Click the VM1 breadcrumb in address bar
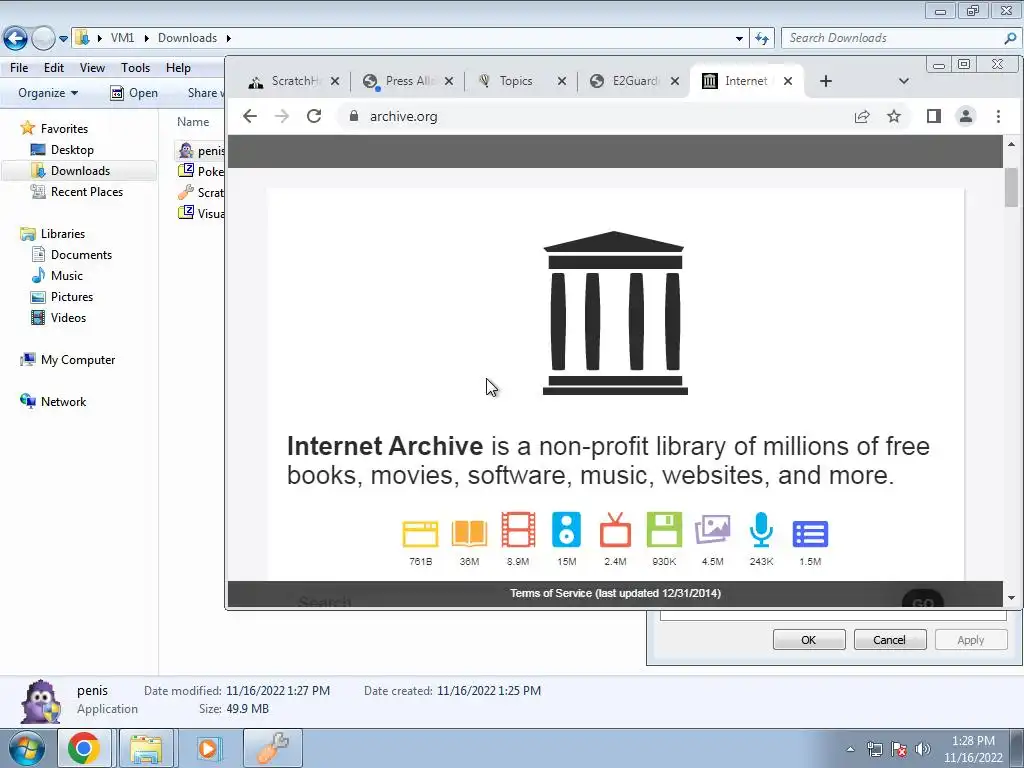This screenshot has width=1024, height=768. pyautogui.click(x=122, y=38)
